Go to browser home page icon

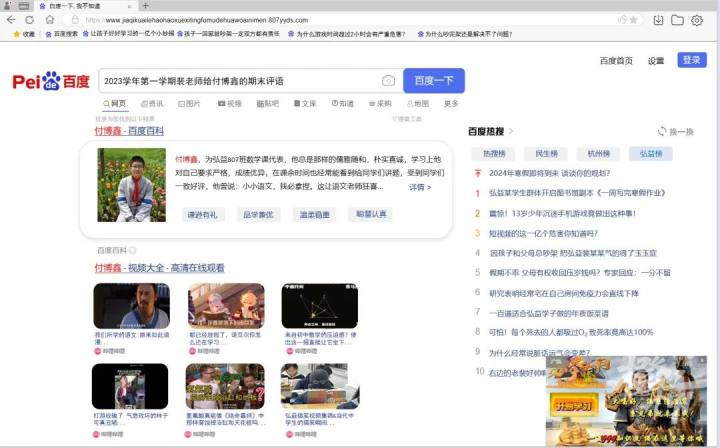coord(50,20)
